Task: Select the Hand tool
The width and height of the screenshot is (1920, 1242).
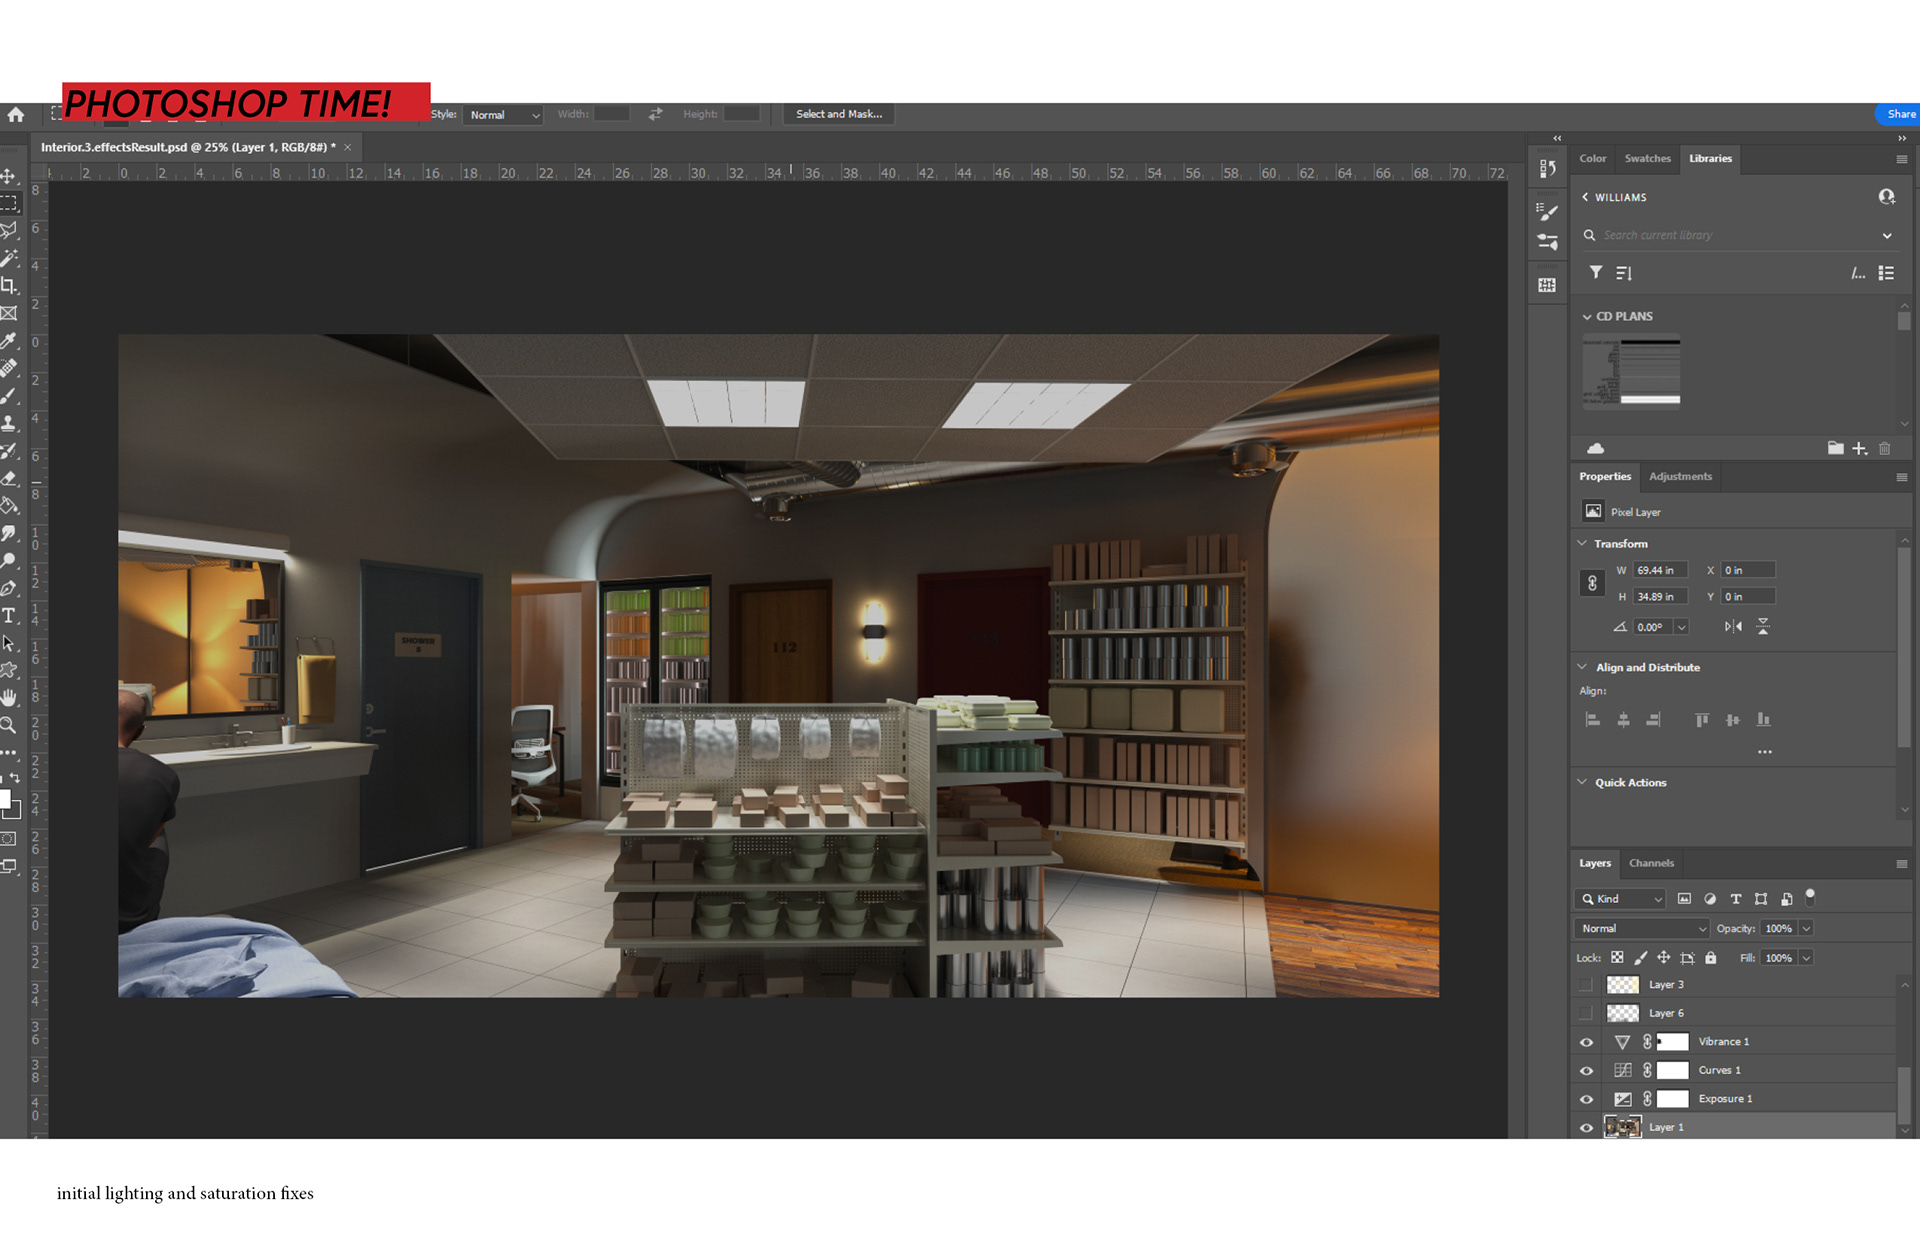Action: point(9,698)
